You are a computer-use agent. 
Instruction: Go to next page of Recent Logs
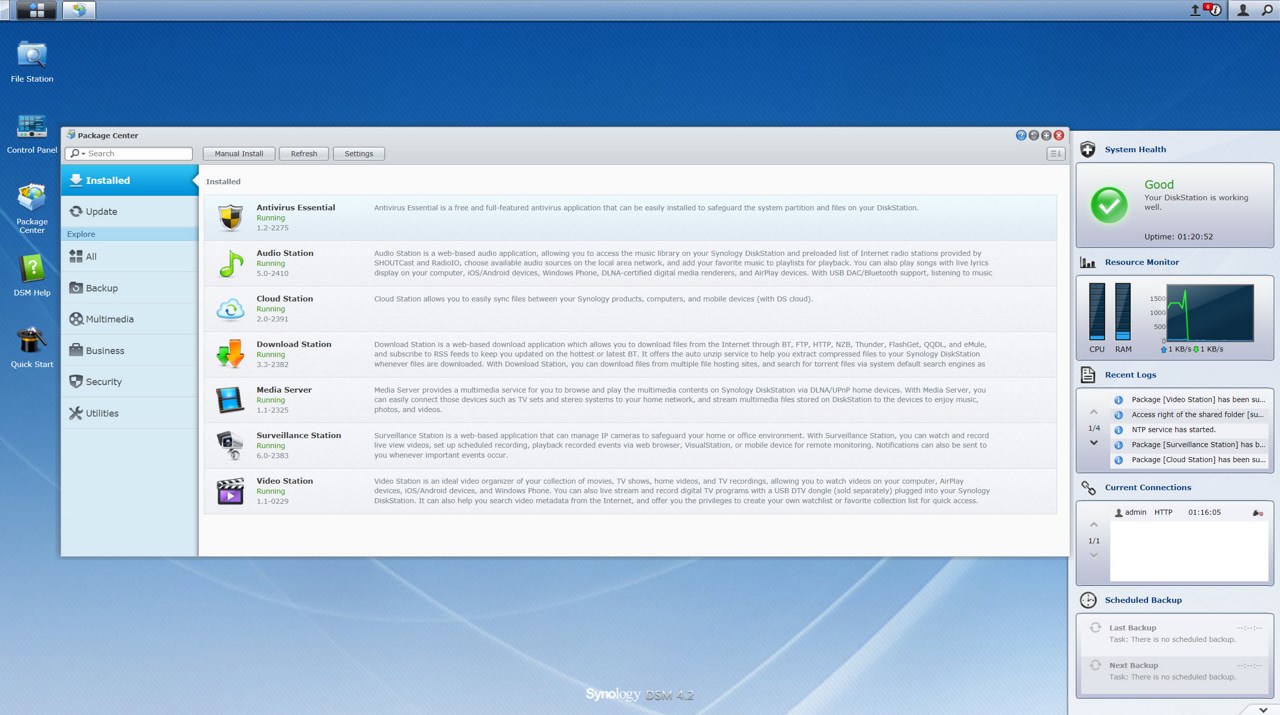click(x=1093, y=443)
